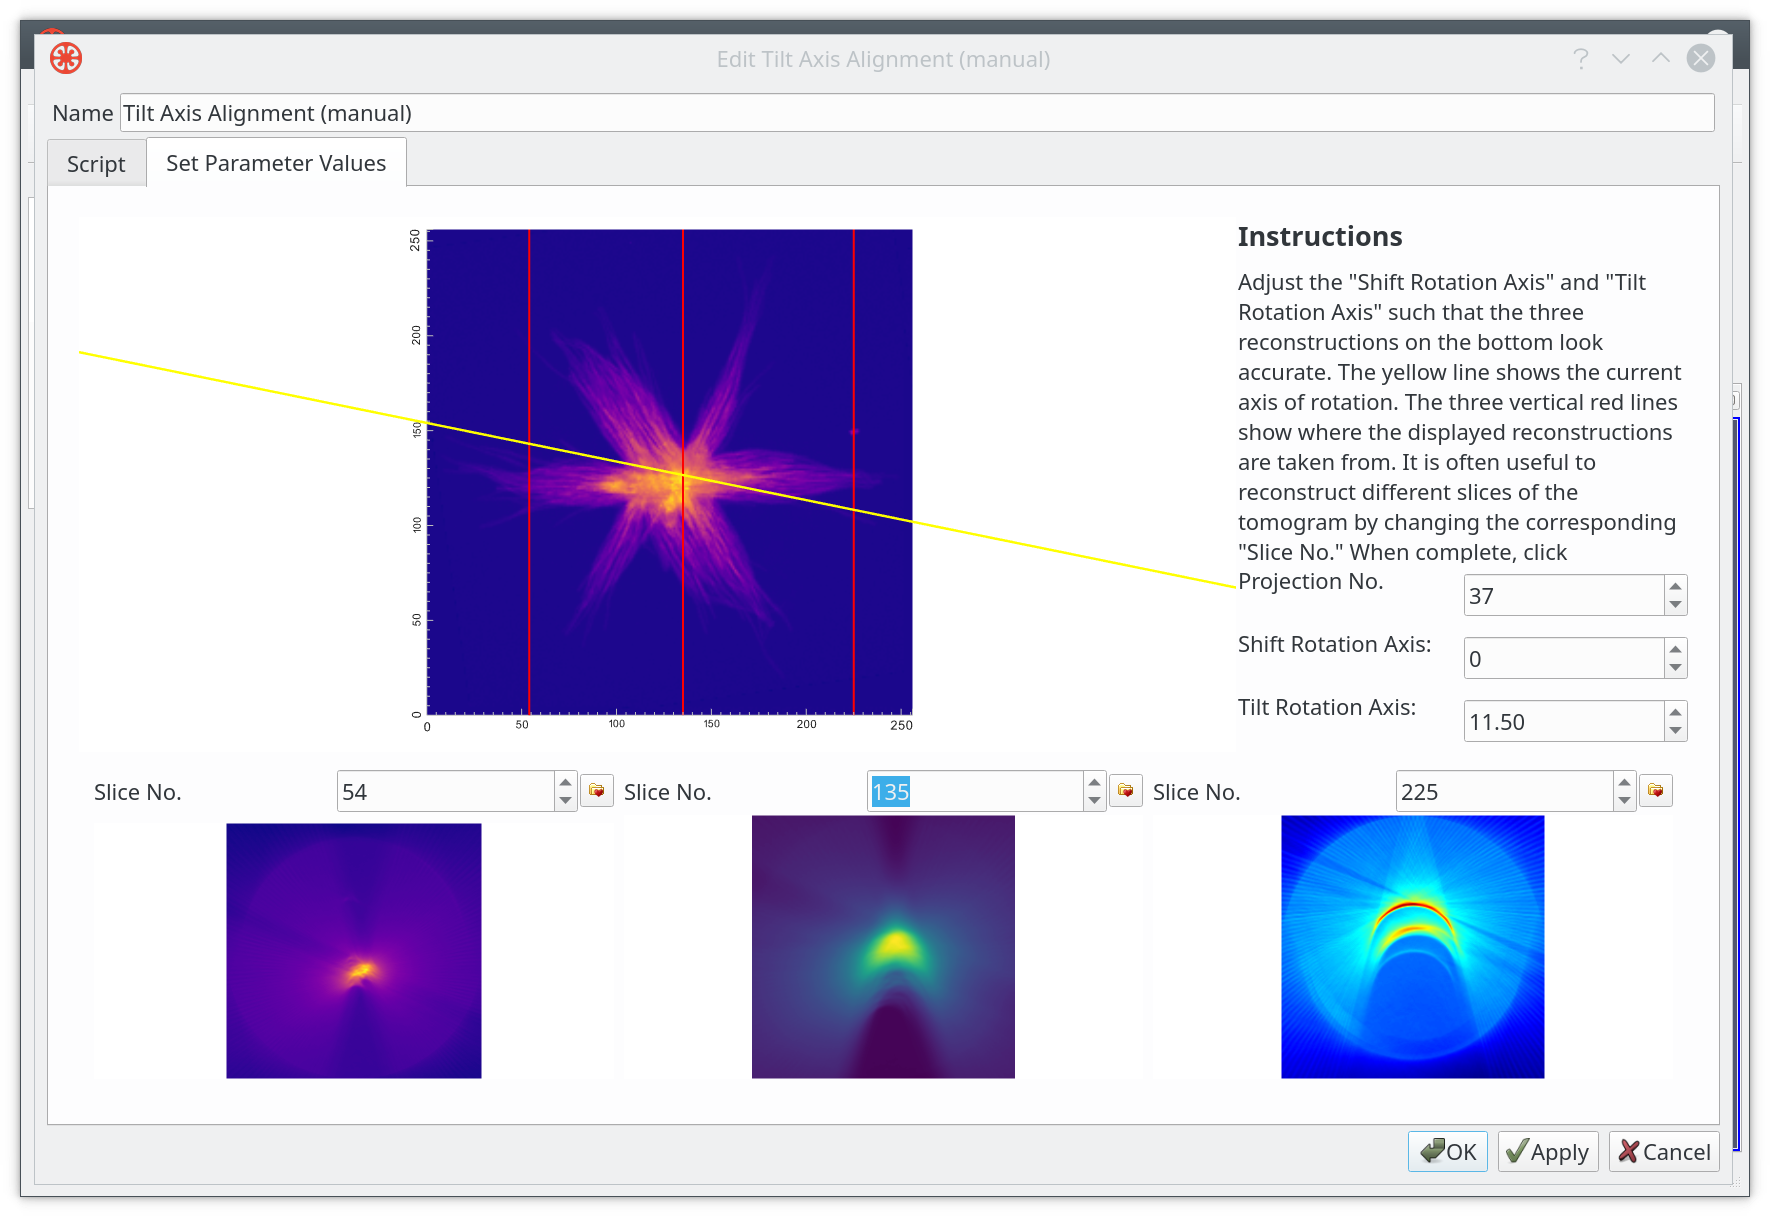Screen dimensions: 1770x1217
Task: Increment slice number 54 spinner
Action: (565, 782)
